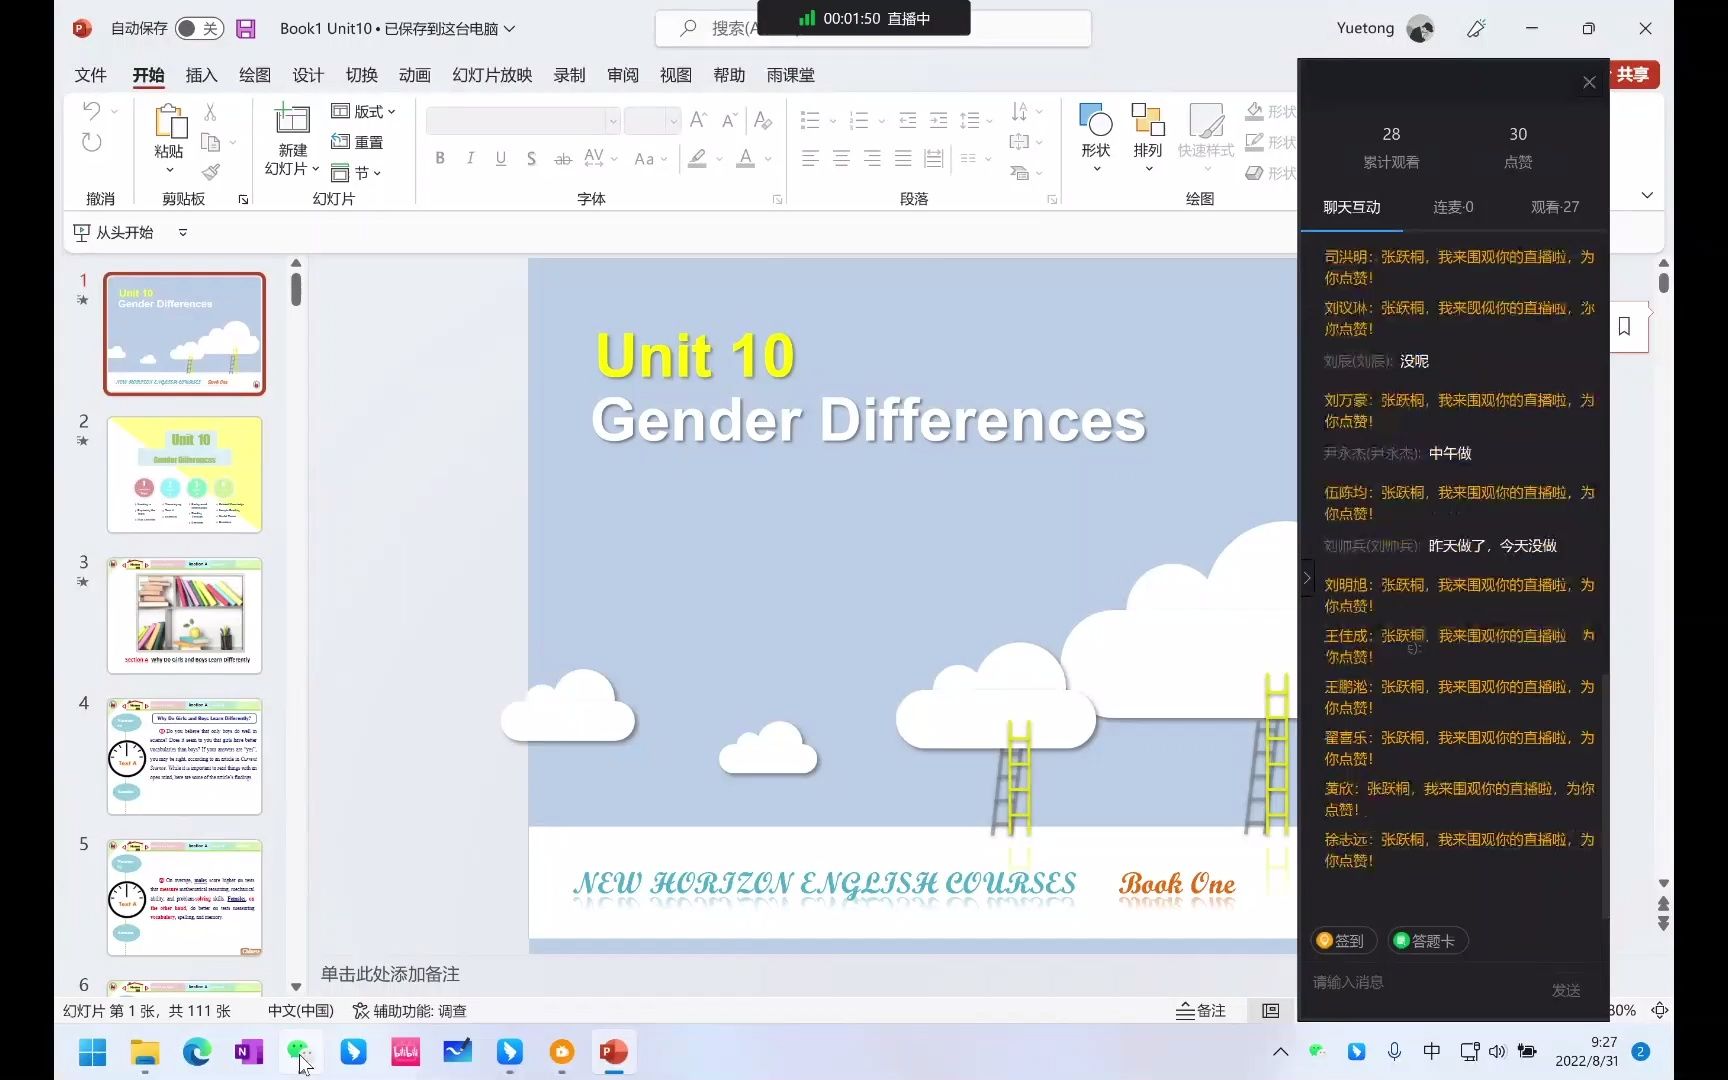
Task: Click the Undo arrow icon
Action: click(92, 110)
